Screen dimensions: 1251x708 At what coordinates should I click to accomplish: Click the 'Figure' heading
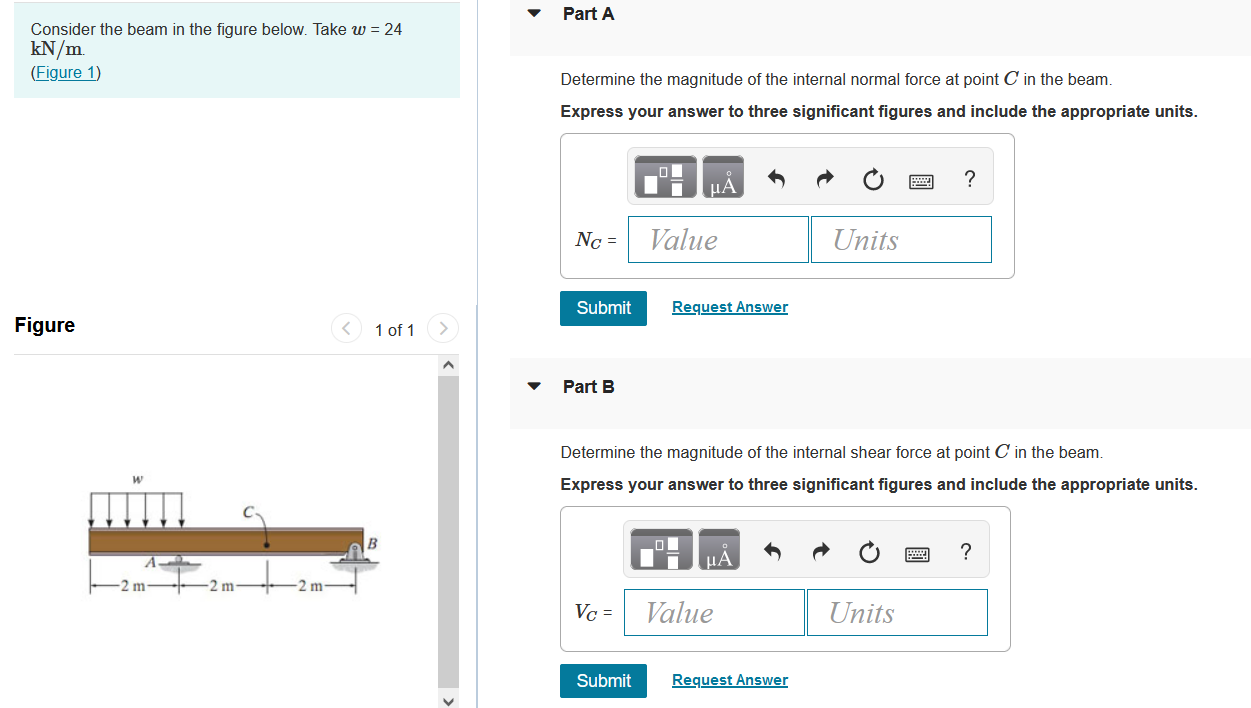[x=45, y=325]
